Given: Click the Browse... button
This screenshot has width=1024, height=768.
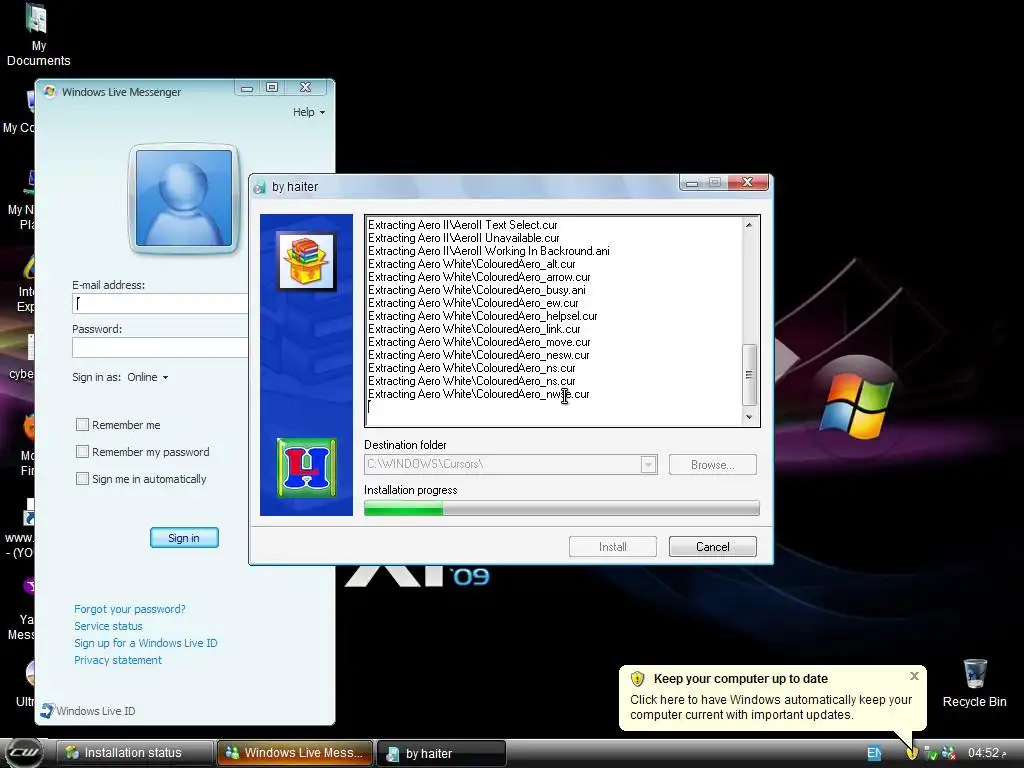Looking at the screenshot, I should point(712,464).
